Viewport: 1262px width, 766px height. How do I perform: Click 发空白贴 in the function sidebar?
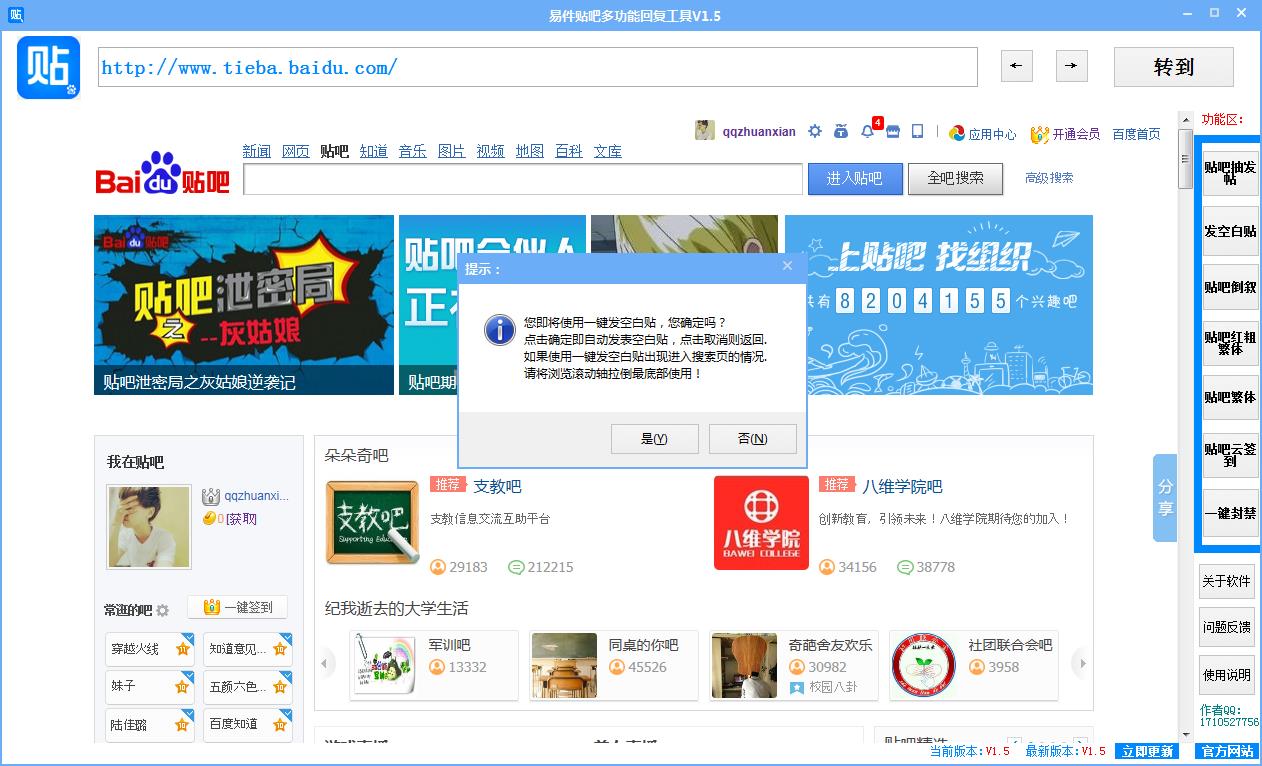pyautogui.click(x=1228, y=229)
